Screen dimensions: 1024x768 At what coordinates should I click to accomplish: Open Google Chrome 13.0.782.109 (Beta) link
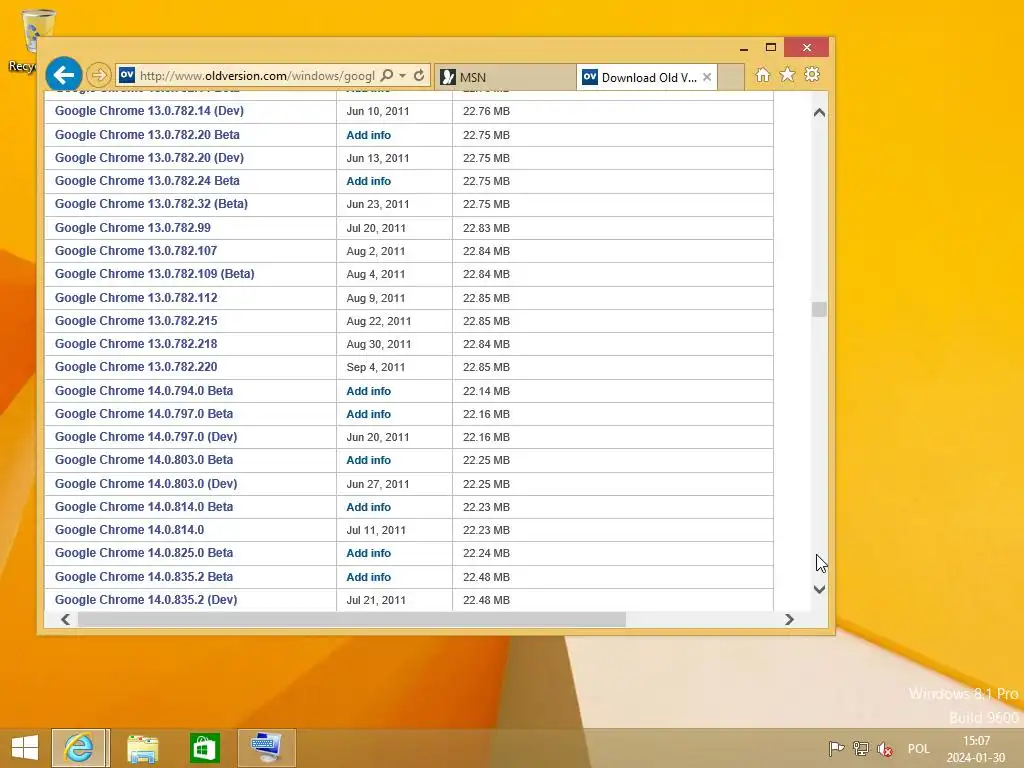tap(155, 274)
